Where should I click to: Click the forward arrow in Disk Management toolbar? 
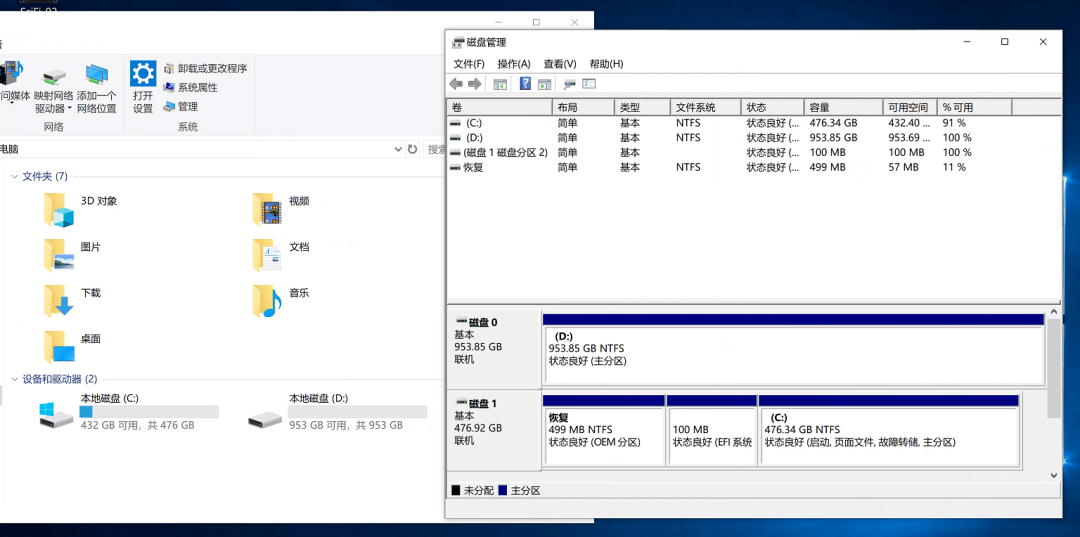(474, 84)
